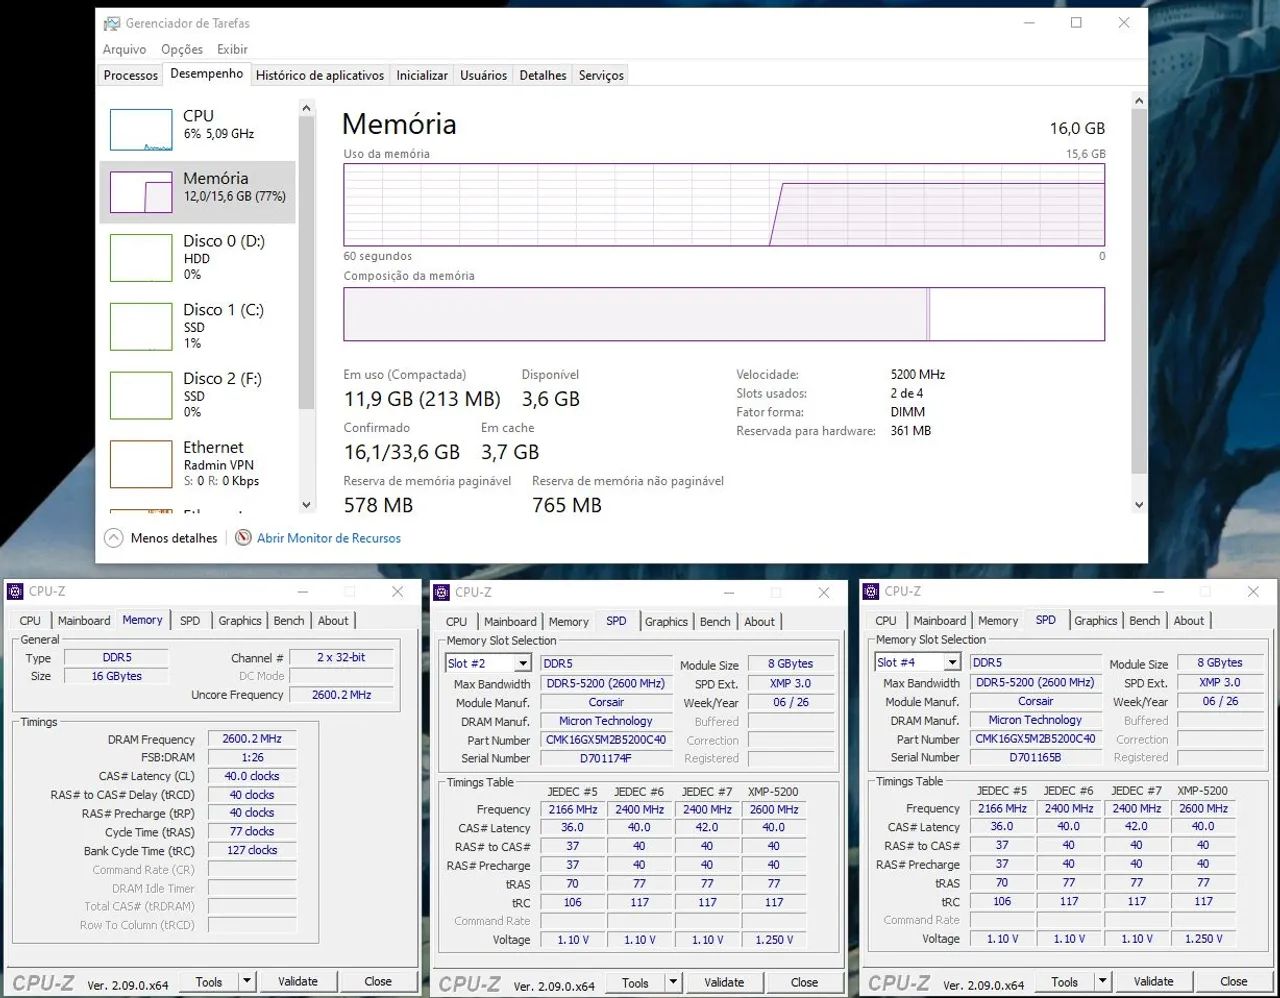Click XMP-5200 column header in Slot #4 window
This screenshot has height=998, width=1280.
coord(1203,791)
